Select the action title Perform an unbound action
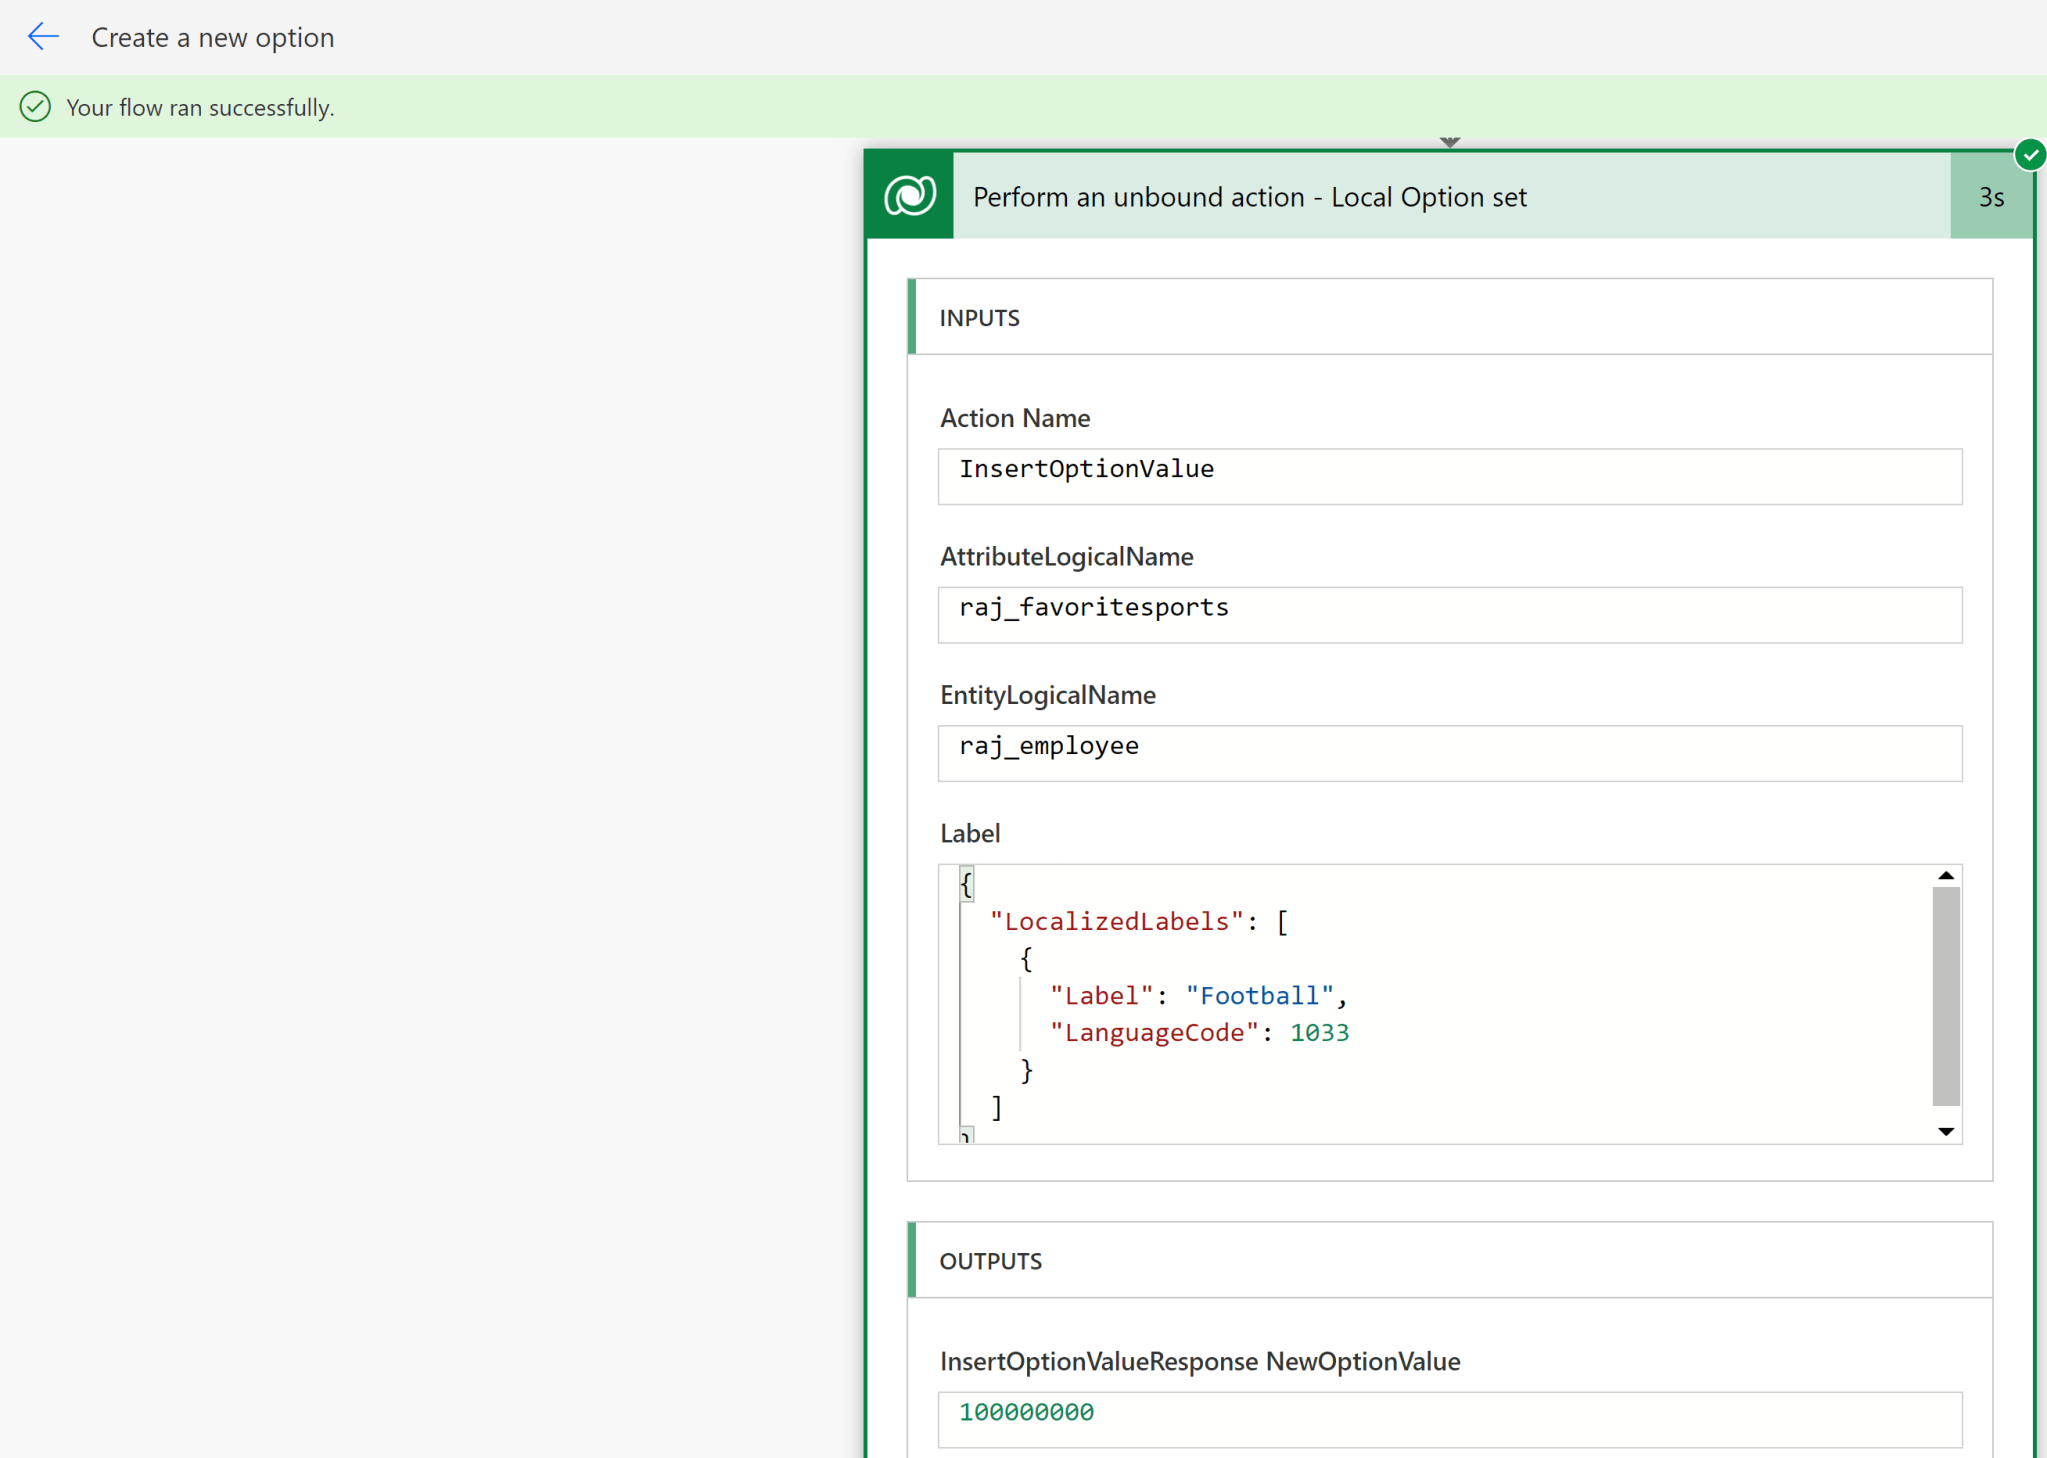The image size is (2047, 1458). click(1246, 196)
